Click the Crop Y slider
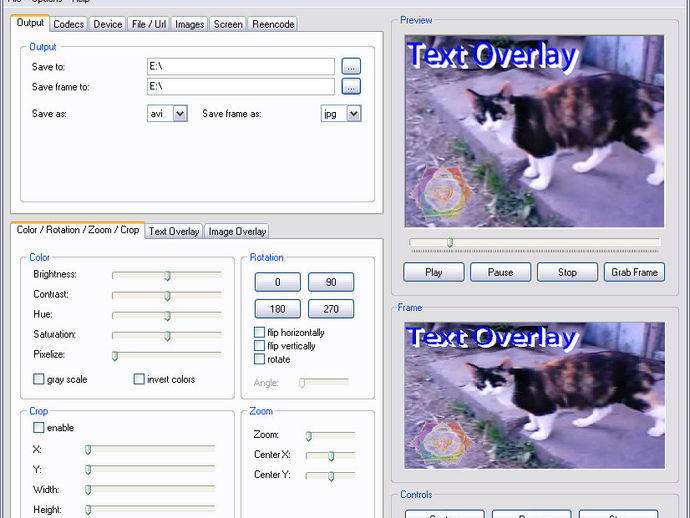This screenshot has height=518, width=690. tap(150, 470)
